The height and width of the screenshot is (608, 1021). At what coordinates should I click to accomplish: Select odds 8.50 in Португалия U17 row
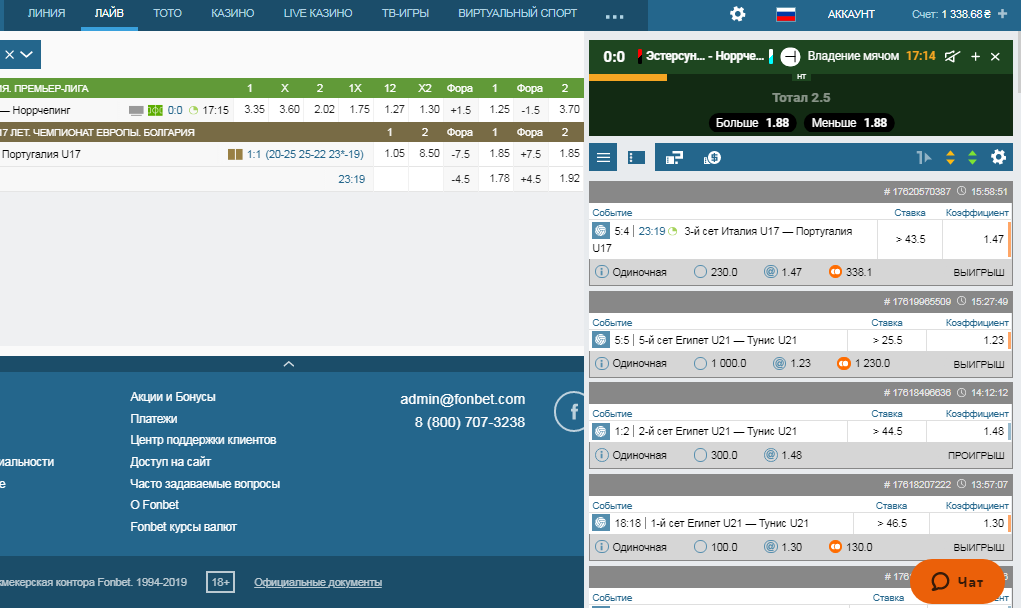click(x=429, y=154)
